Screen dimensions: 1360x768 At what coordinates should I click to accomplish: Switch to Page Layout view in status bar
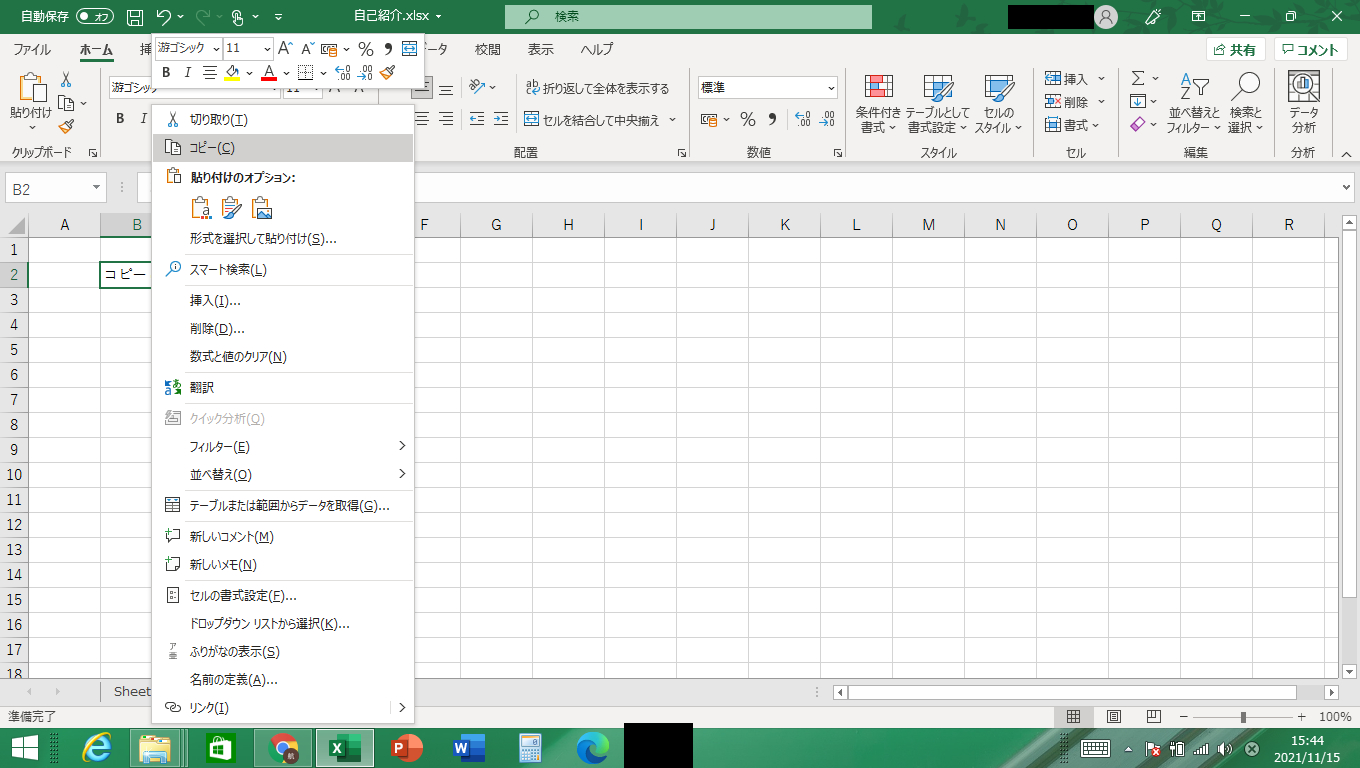pyautogui.click(x=1113, y=716)
